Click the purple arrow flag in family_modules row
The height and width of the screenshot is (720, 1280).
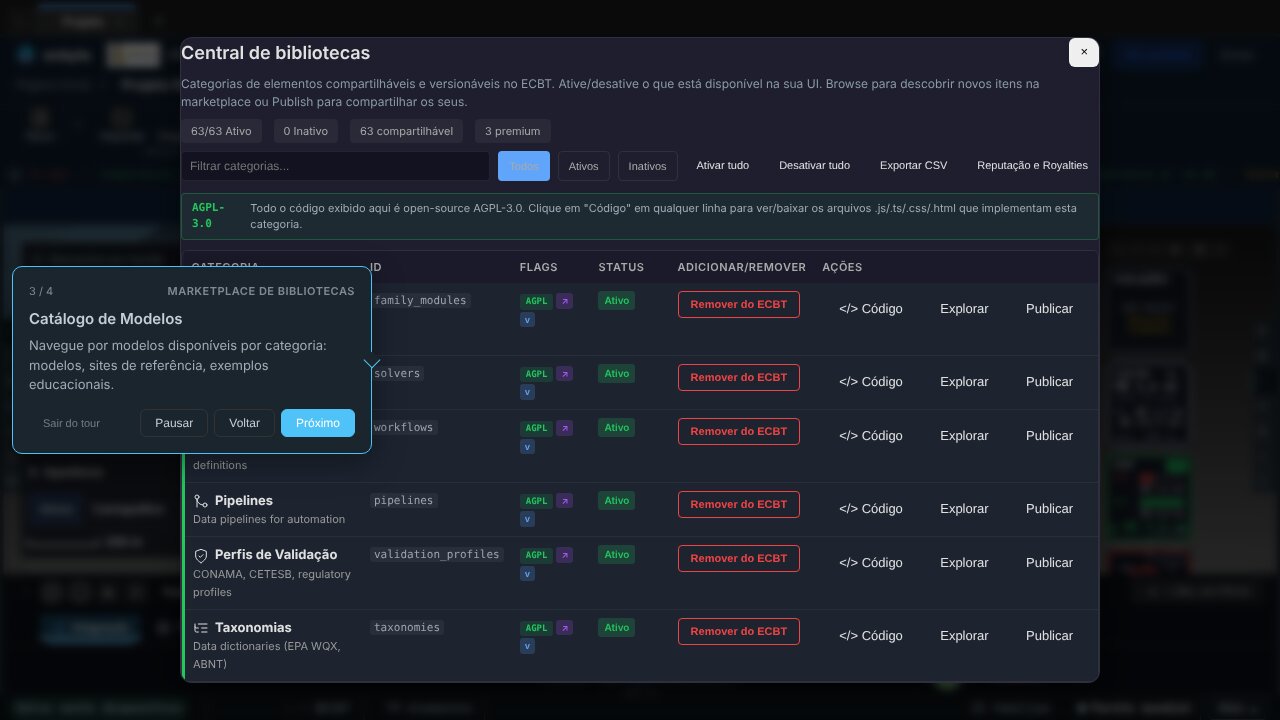pos(564,301)
